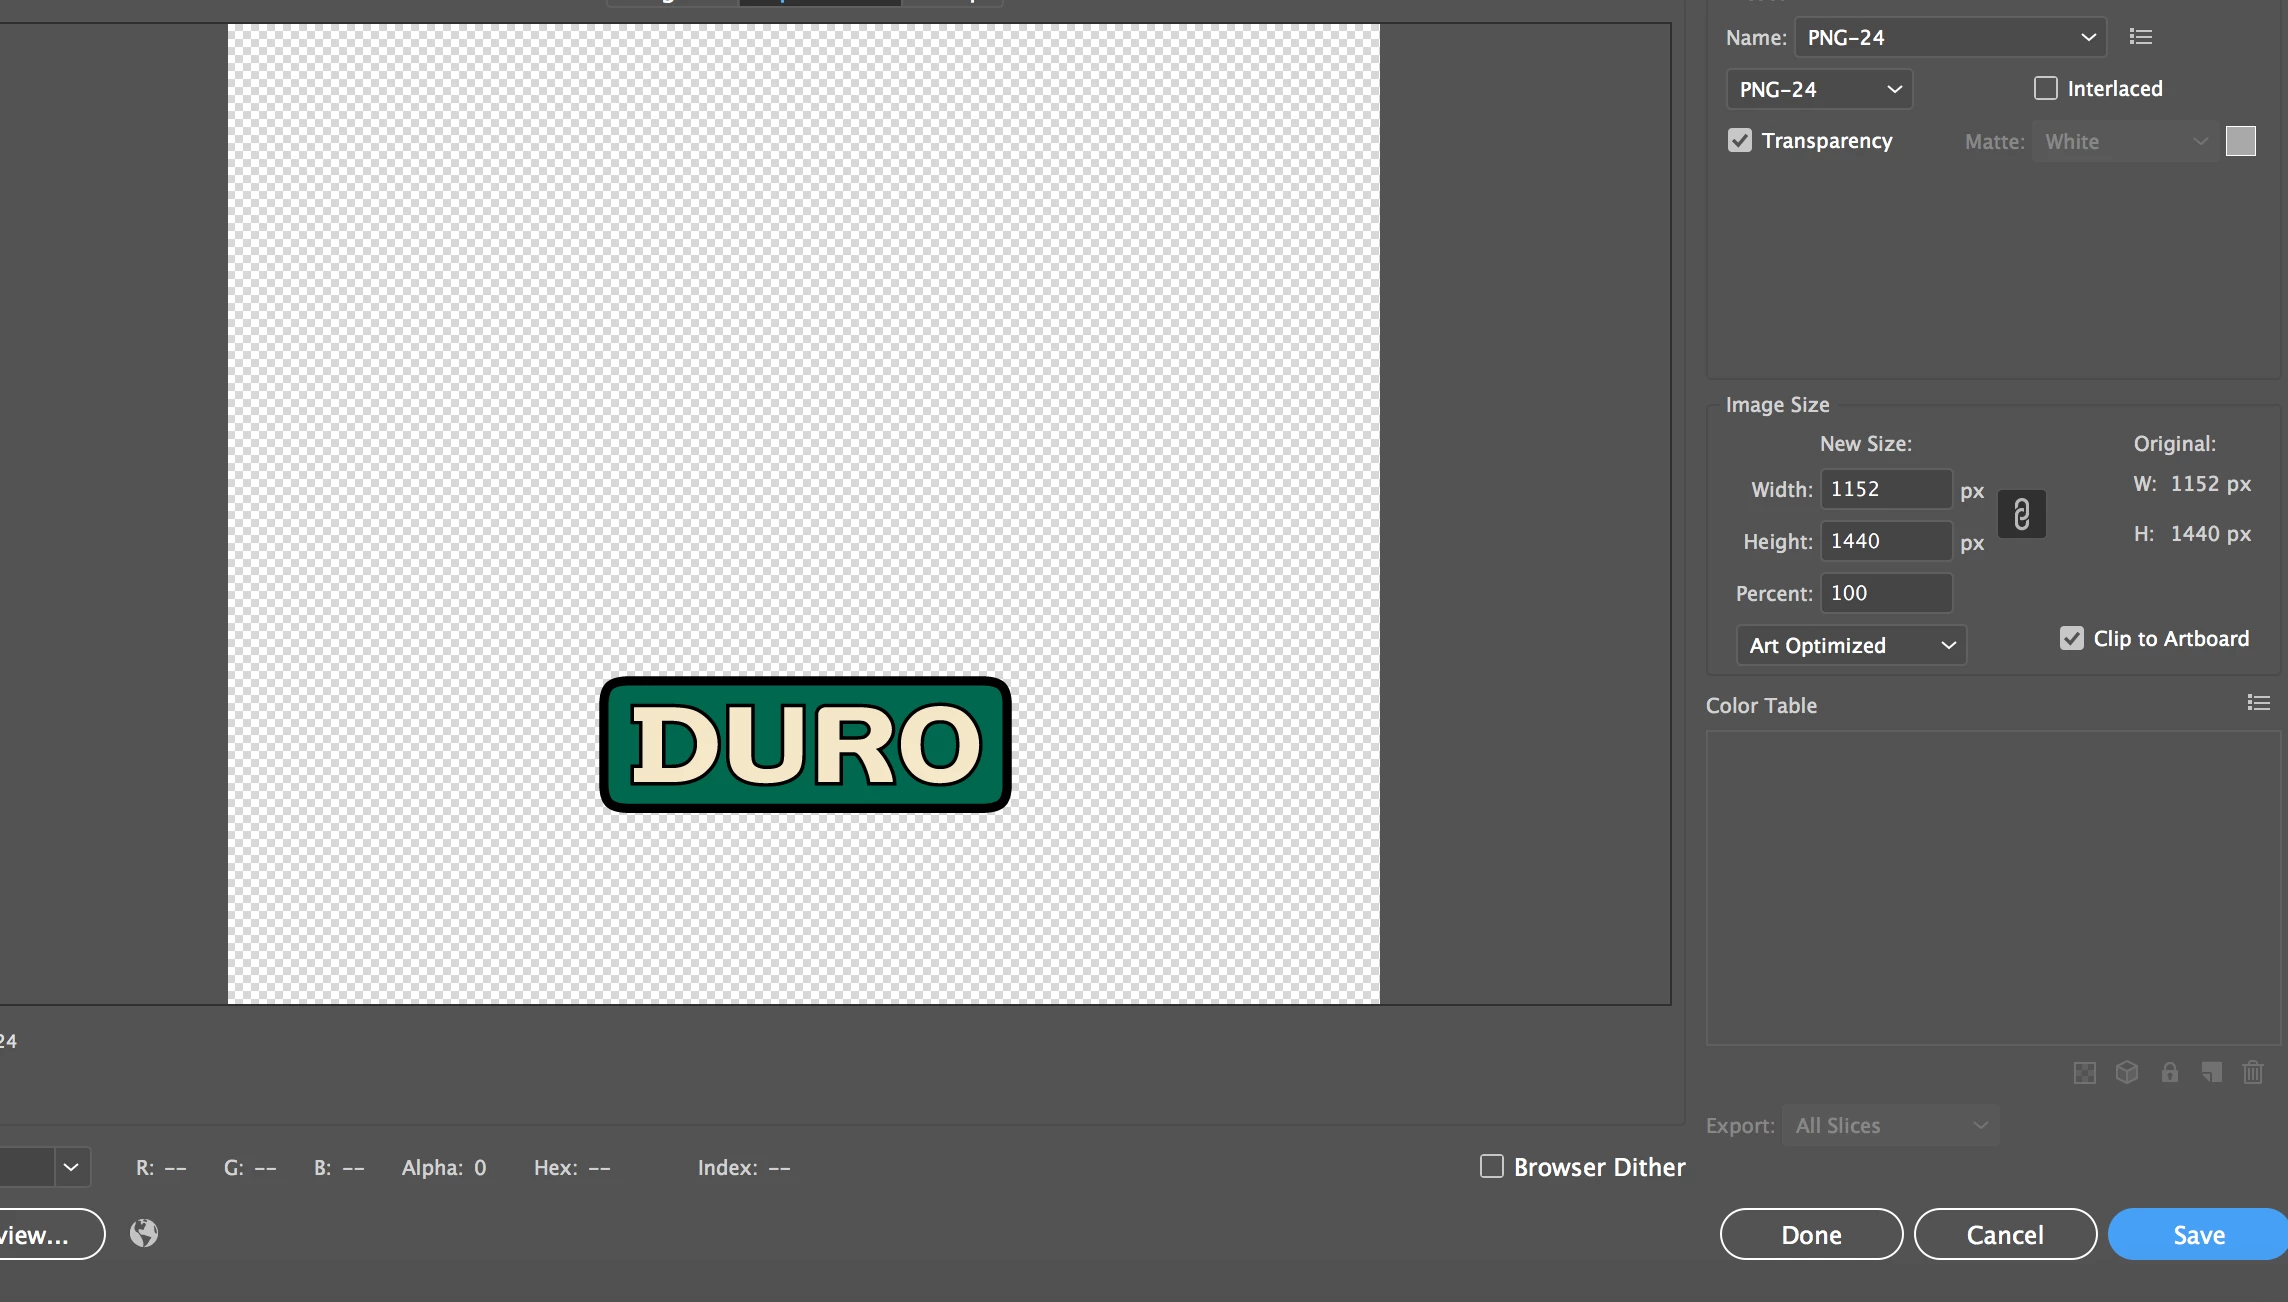2288x1302 pixels.
Task: Enable Browser Dither checkbox
Action: [1492, 1166]
